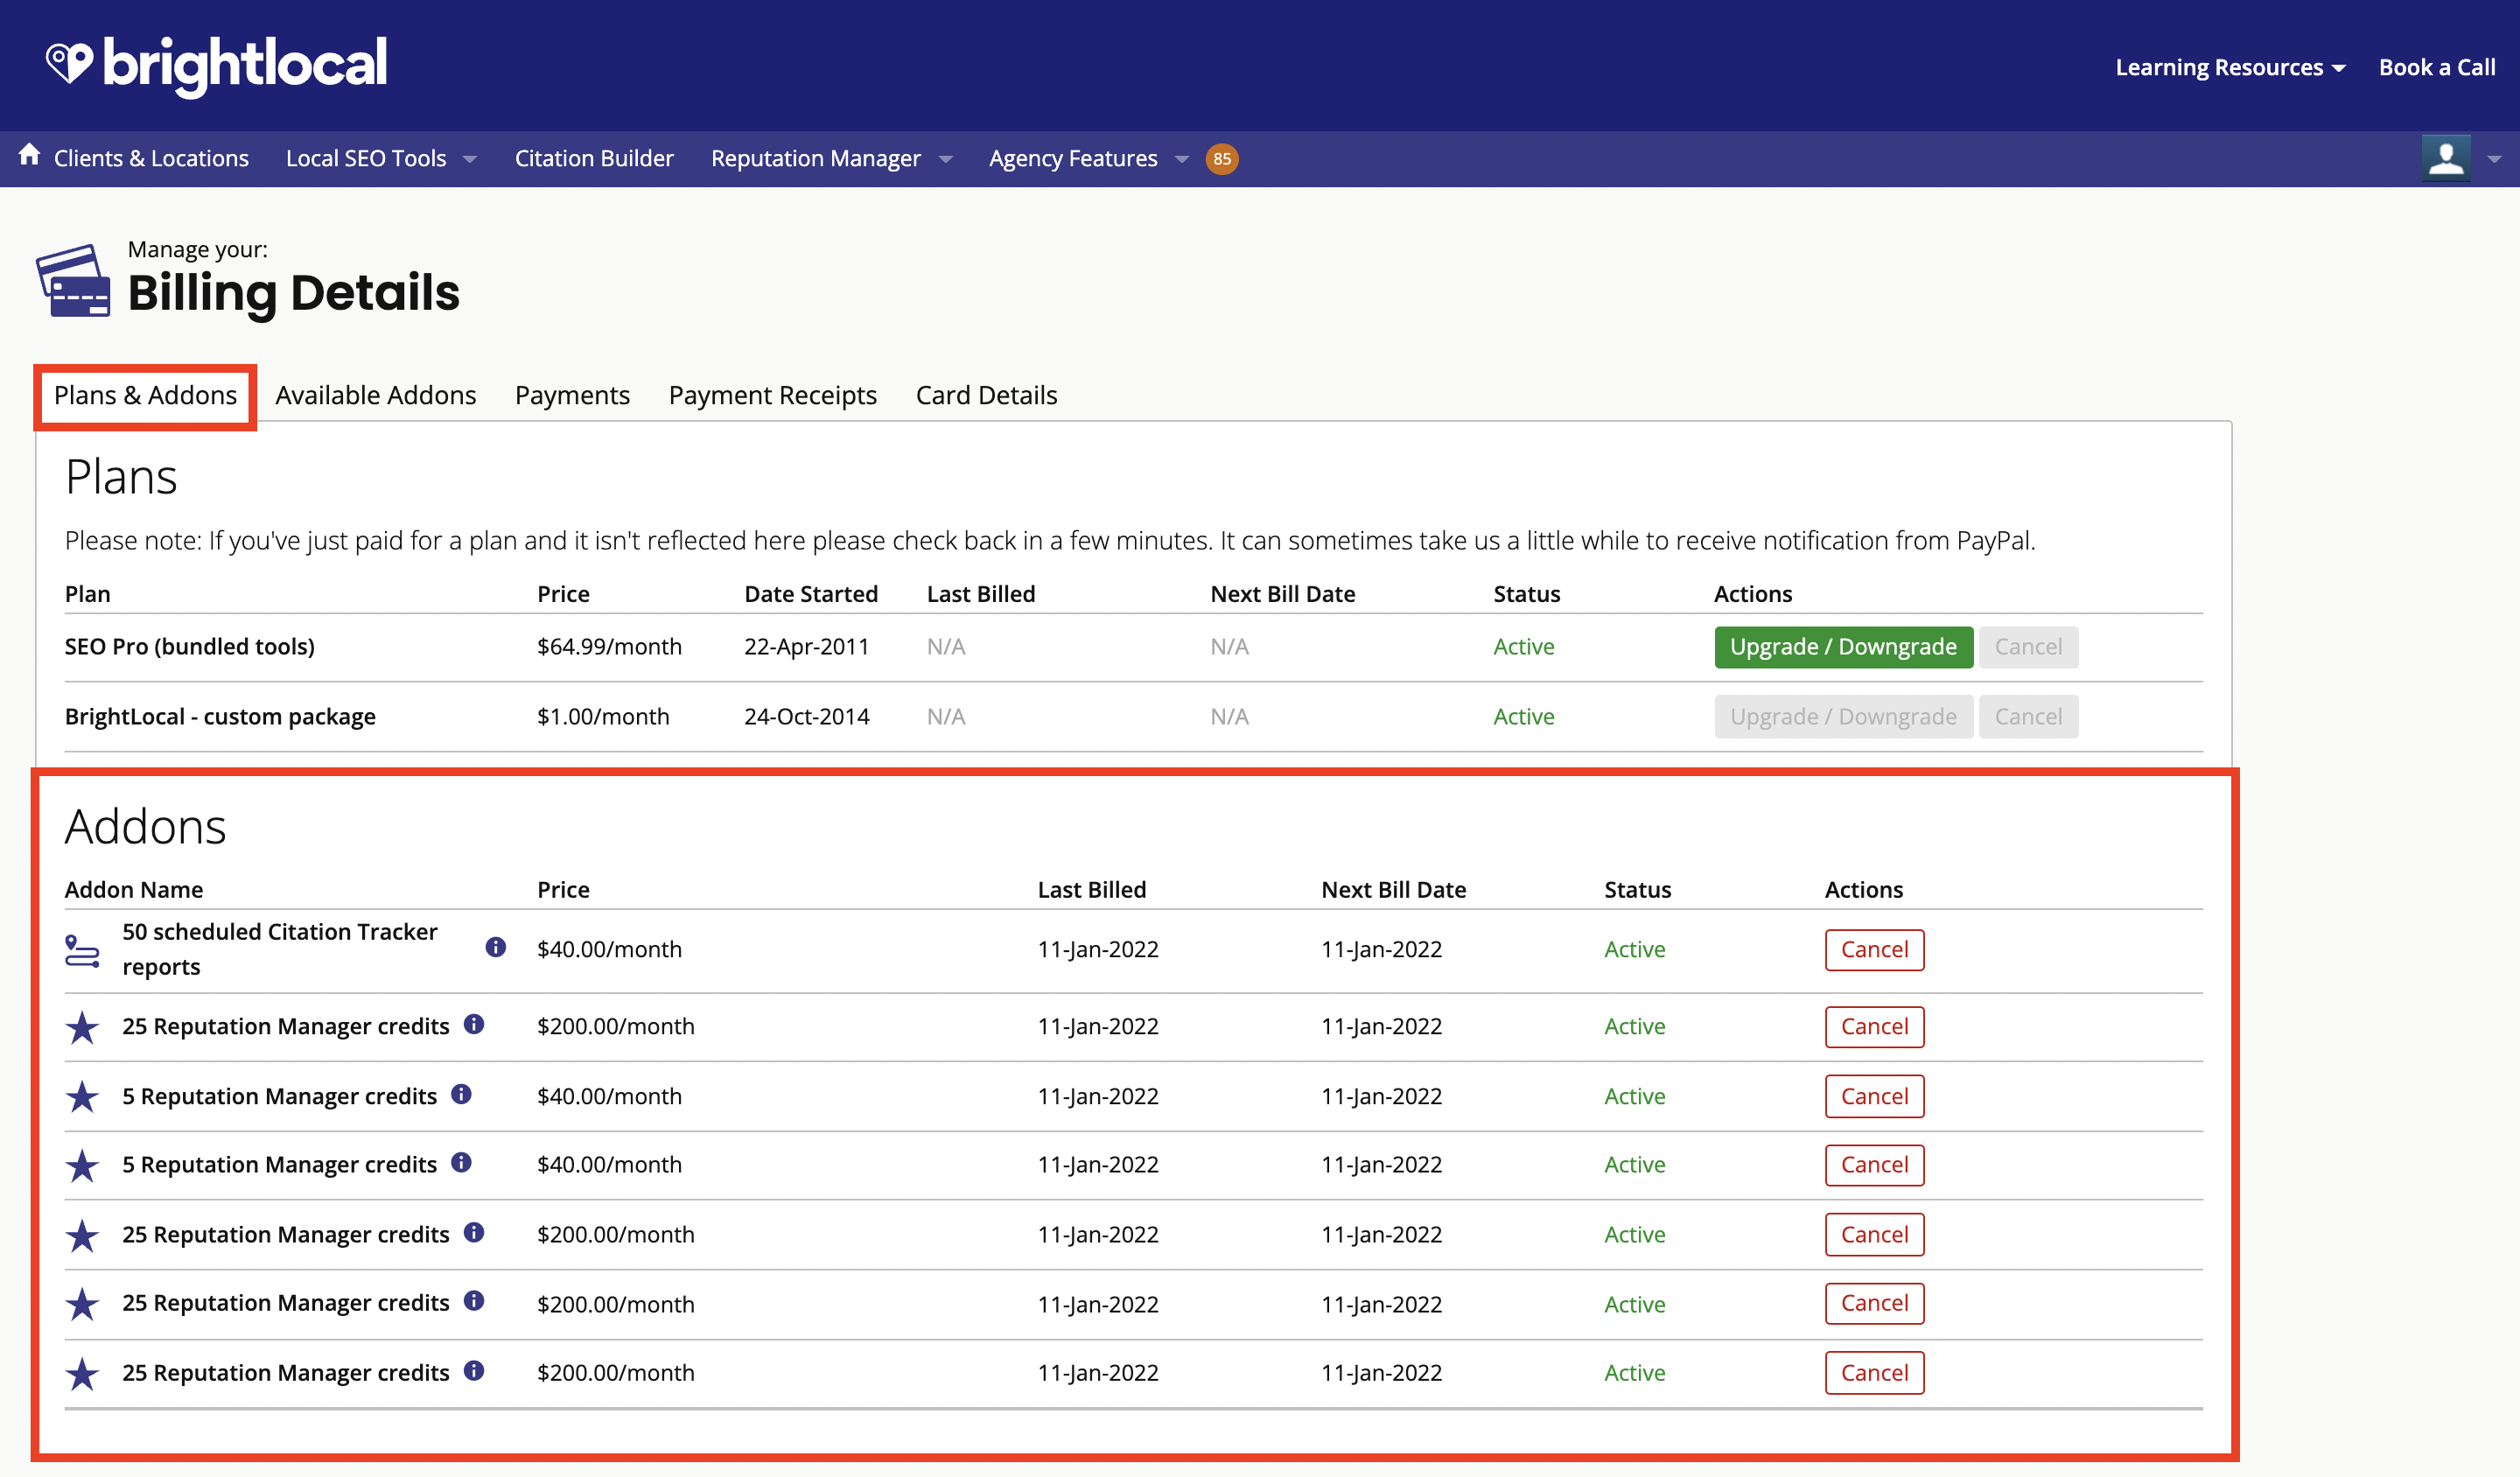
Task: Cancel the 50 scheduled Citation Tracker reports addon
Action: (x=1874, y=950)
